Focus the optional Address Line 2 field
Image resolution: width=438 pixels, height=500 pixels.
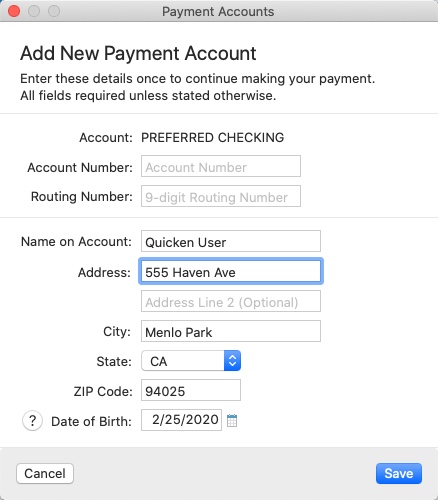(x=231, y=301)
